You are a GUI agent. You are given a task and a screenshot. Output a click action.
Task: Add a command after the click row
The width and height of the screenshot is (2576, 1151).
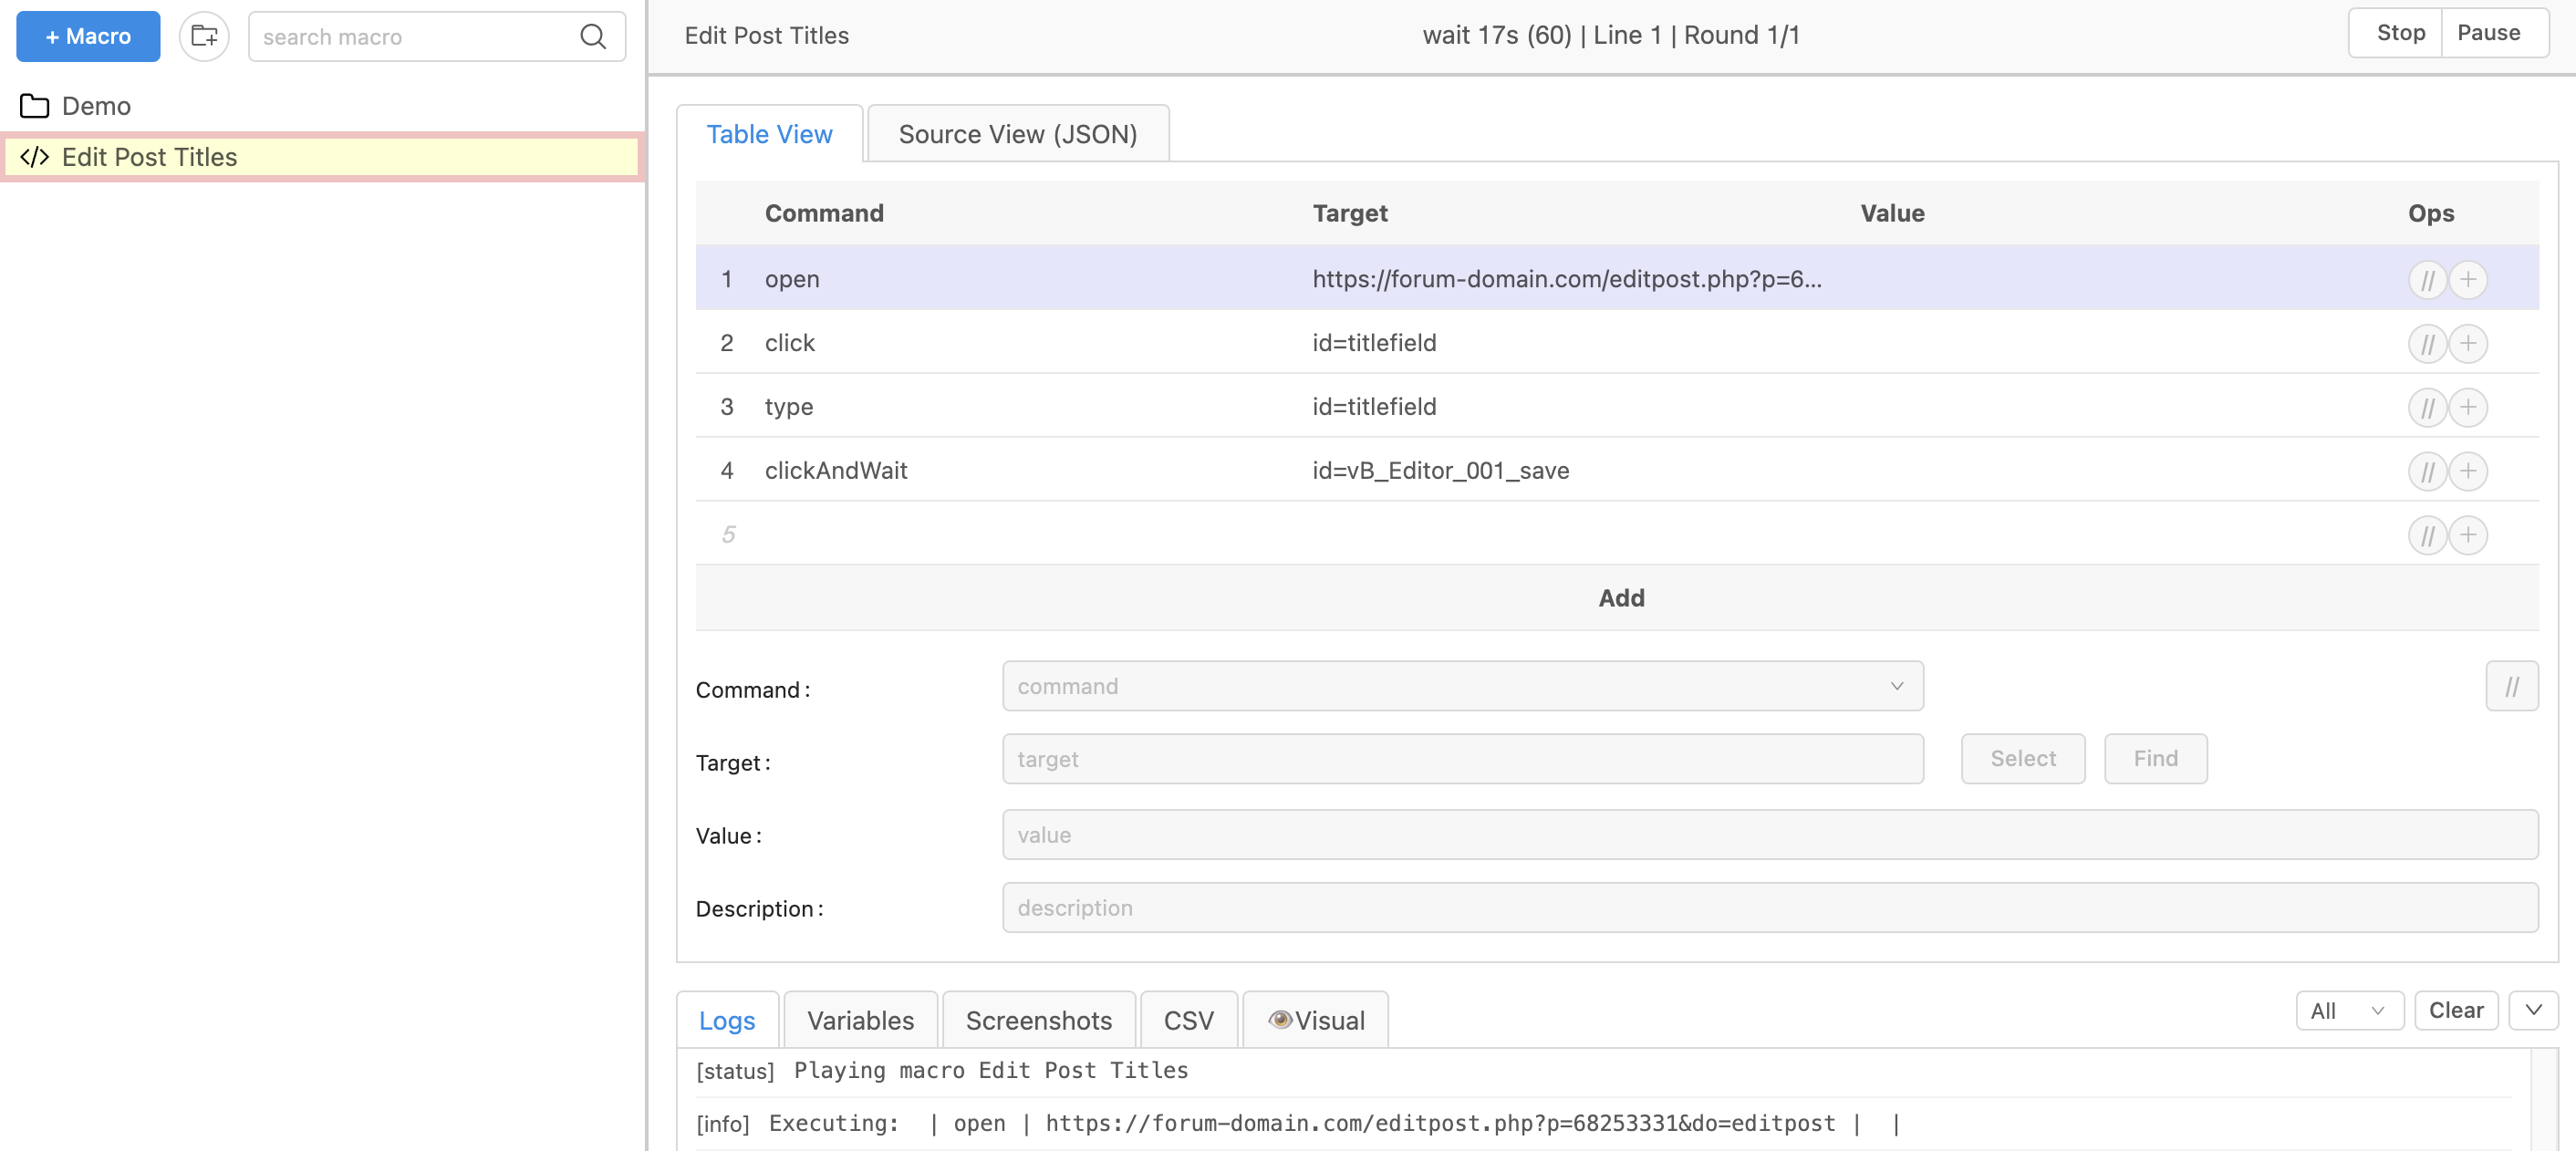tap(2468, 344)
